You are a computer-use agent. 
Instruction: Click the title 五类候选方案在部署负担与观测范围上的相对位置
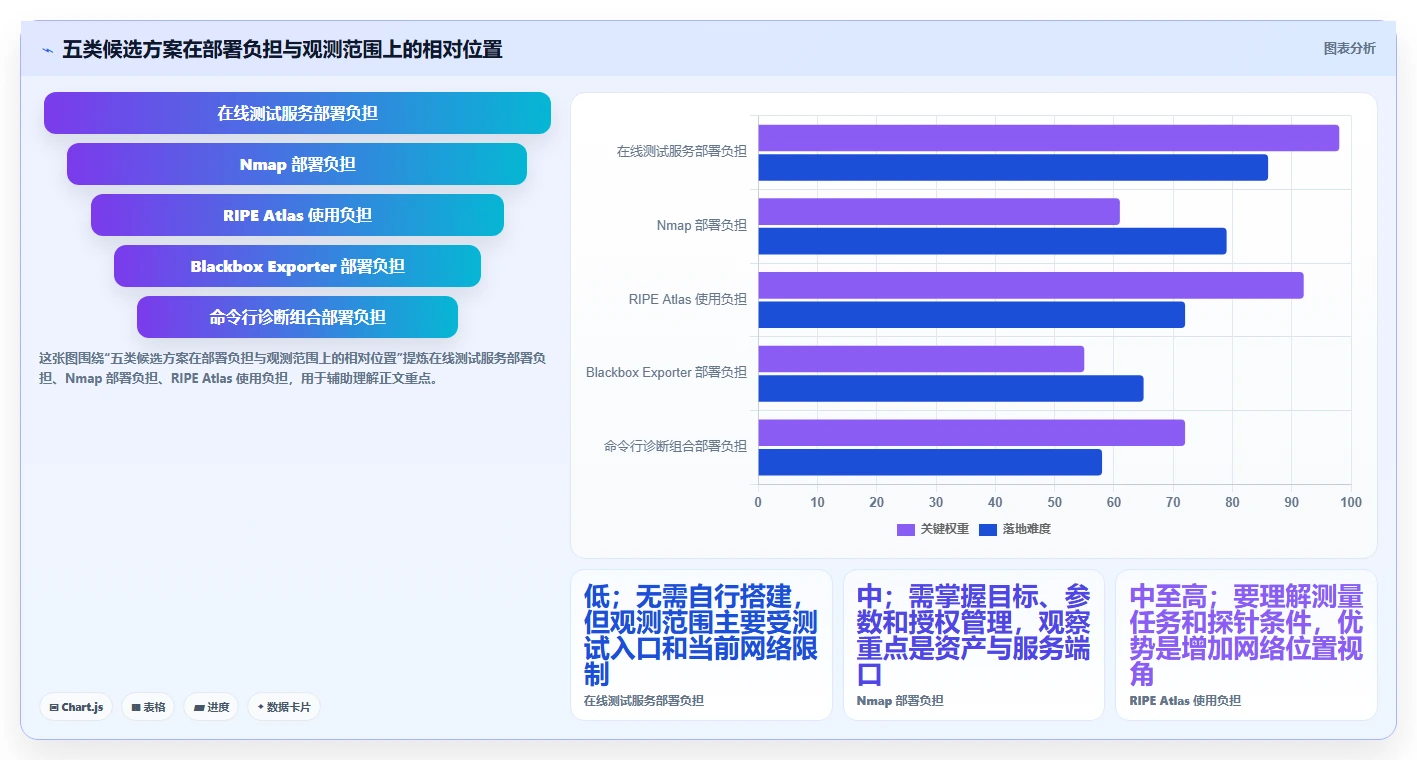282,49
